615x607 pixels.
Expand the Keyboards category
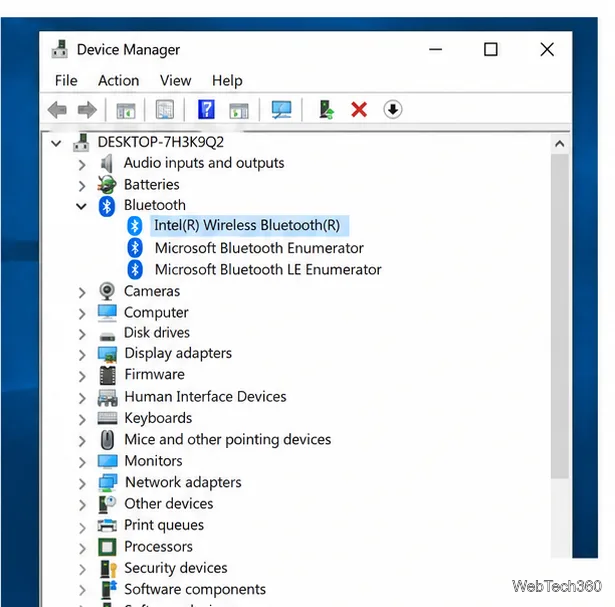pos(82,420)
